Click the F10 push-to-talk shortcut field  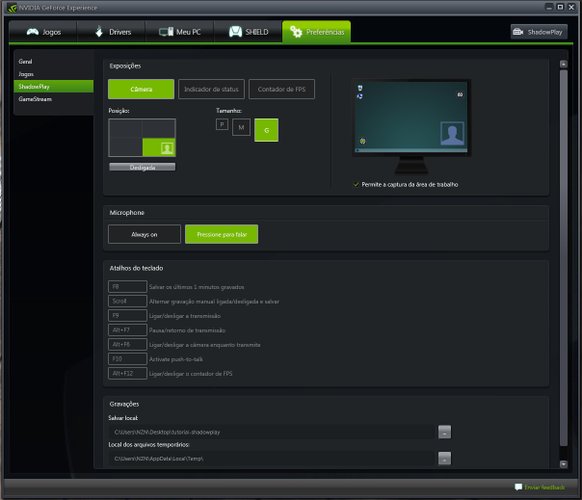tap(127, 359)
